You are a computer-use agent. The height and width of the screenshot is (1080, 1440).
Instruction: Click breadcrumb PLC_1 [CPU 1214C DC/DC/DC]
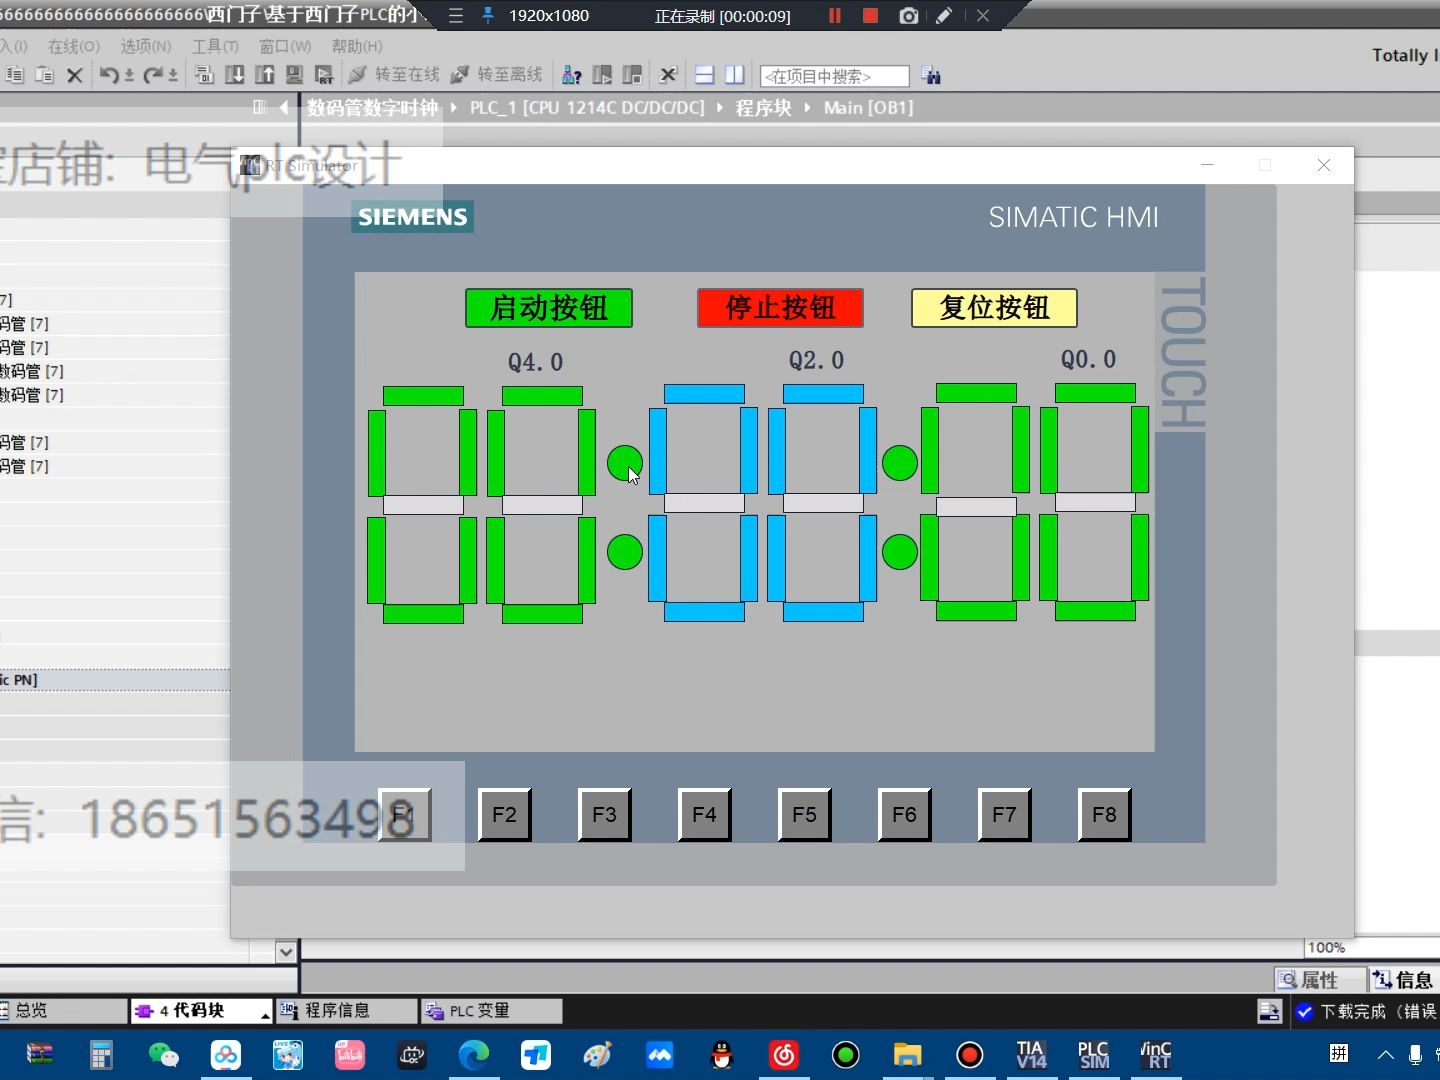click(x=587, y=108)
